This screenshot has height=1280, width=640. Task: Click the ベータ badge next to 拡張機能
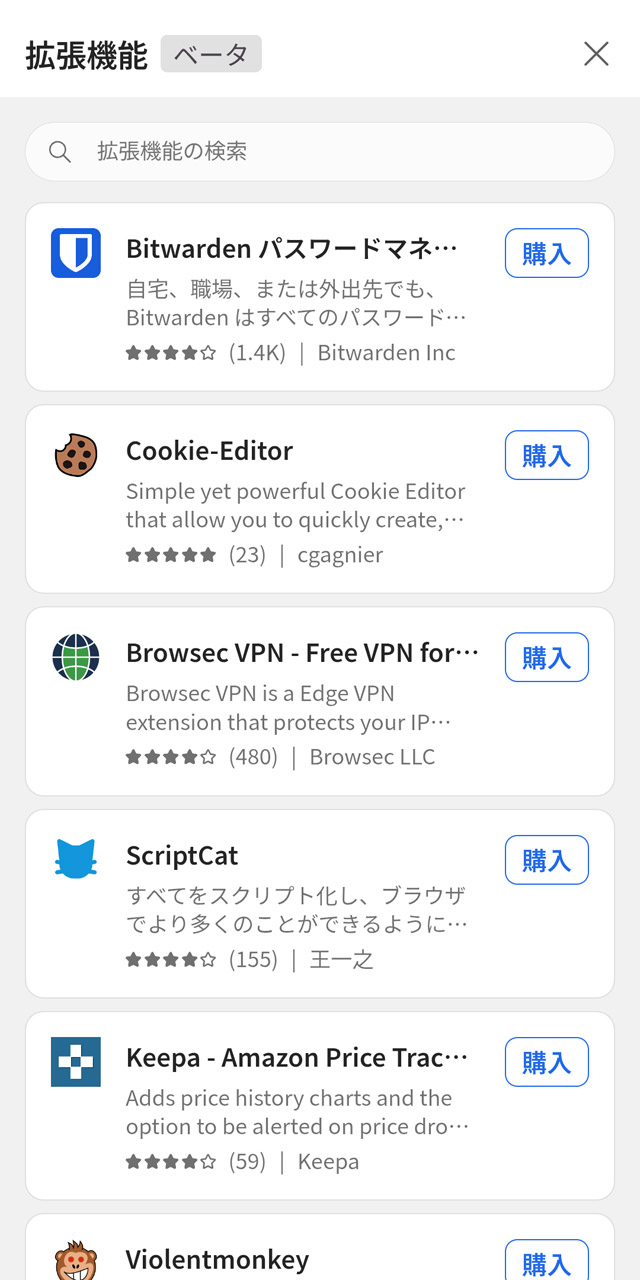[x=211, y=54]
